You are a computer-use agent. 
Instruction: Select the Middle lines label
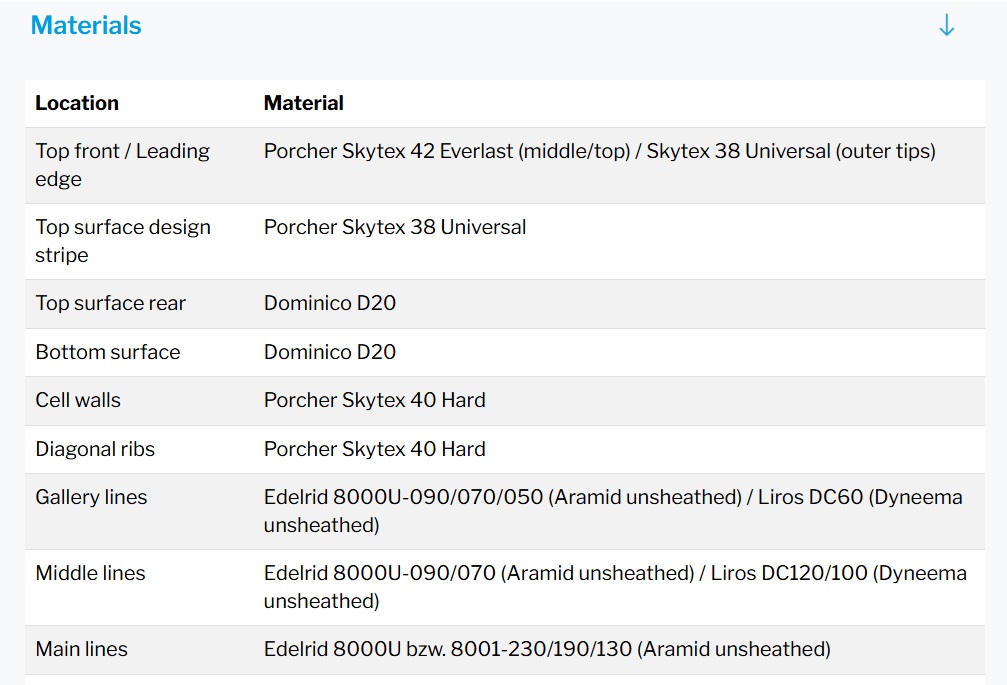[x=90, y=573]
